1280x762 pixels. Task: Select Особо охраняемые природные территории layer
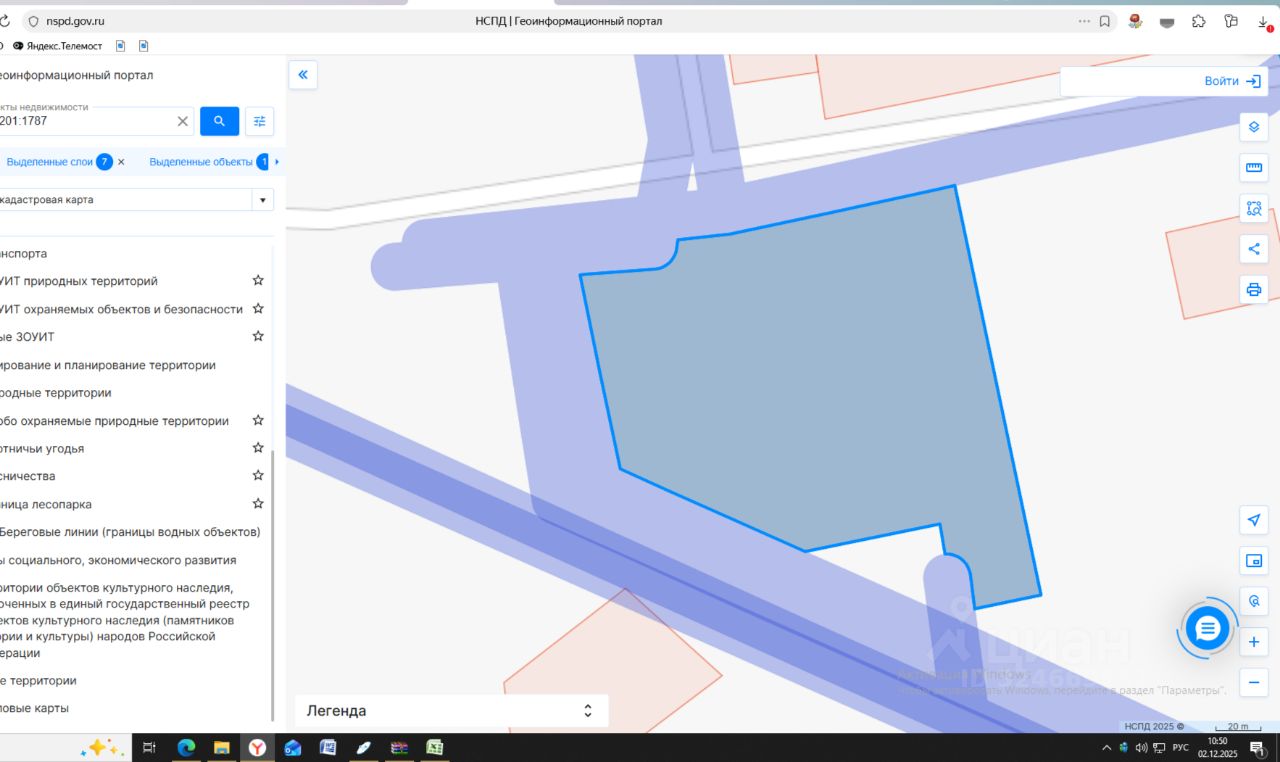coord(114,421)
